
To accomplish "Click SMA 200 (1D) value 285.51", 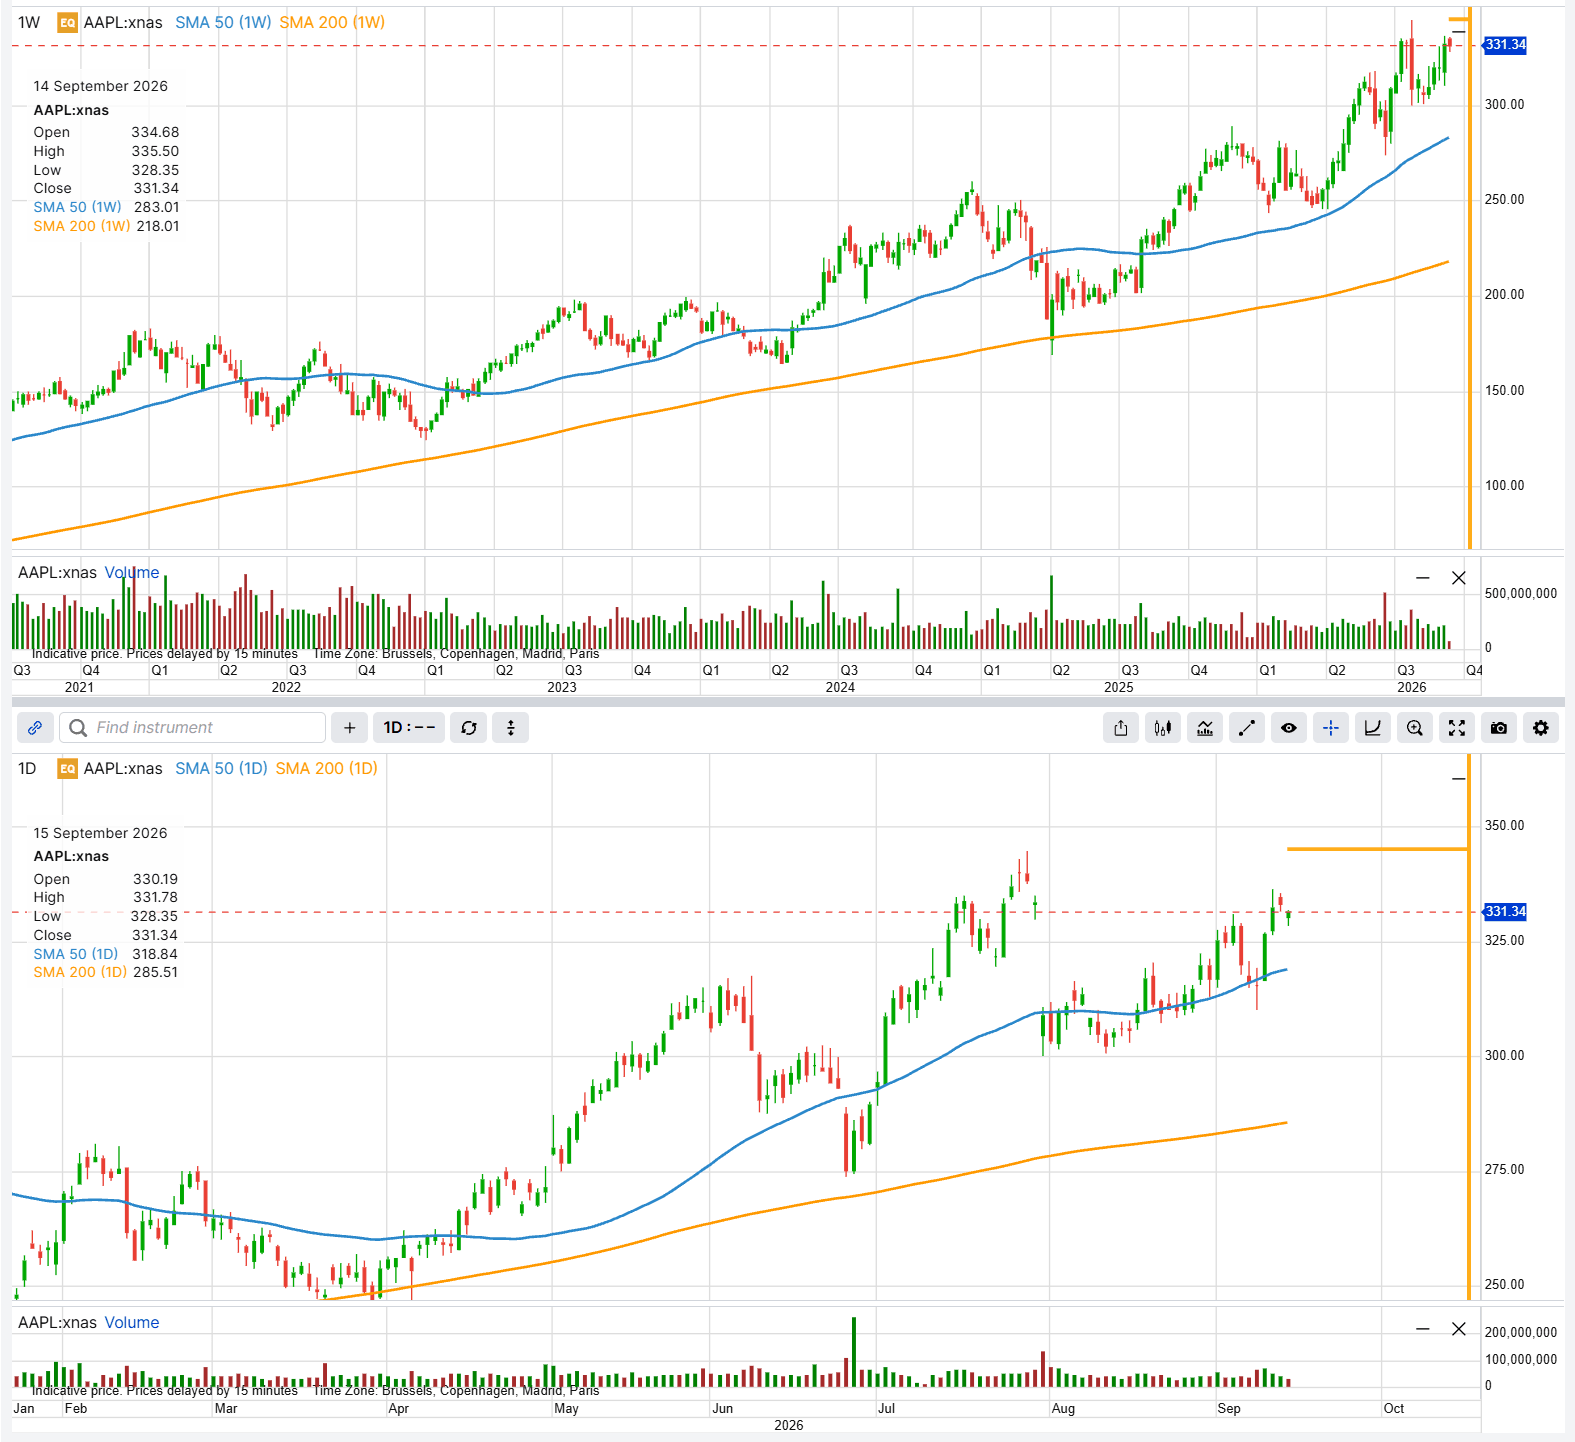I will coord(155,972).
